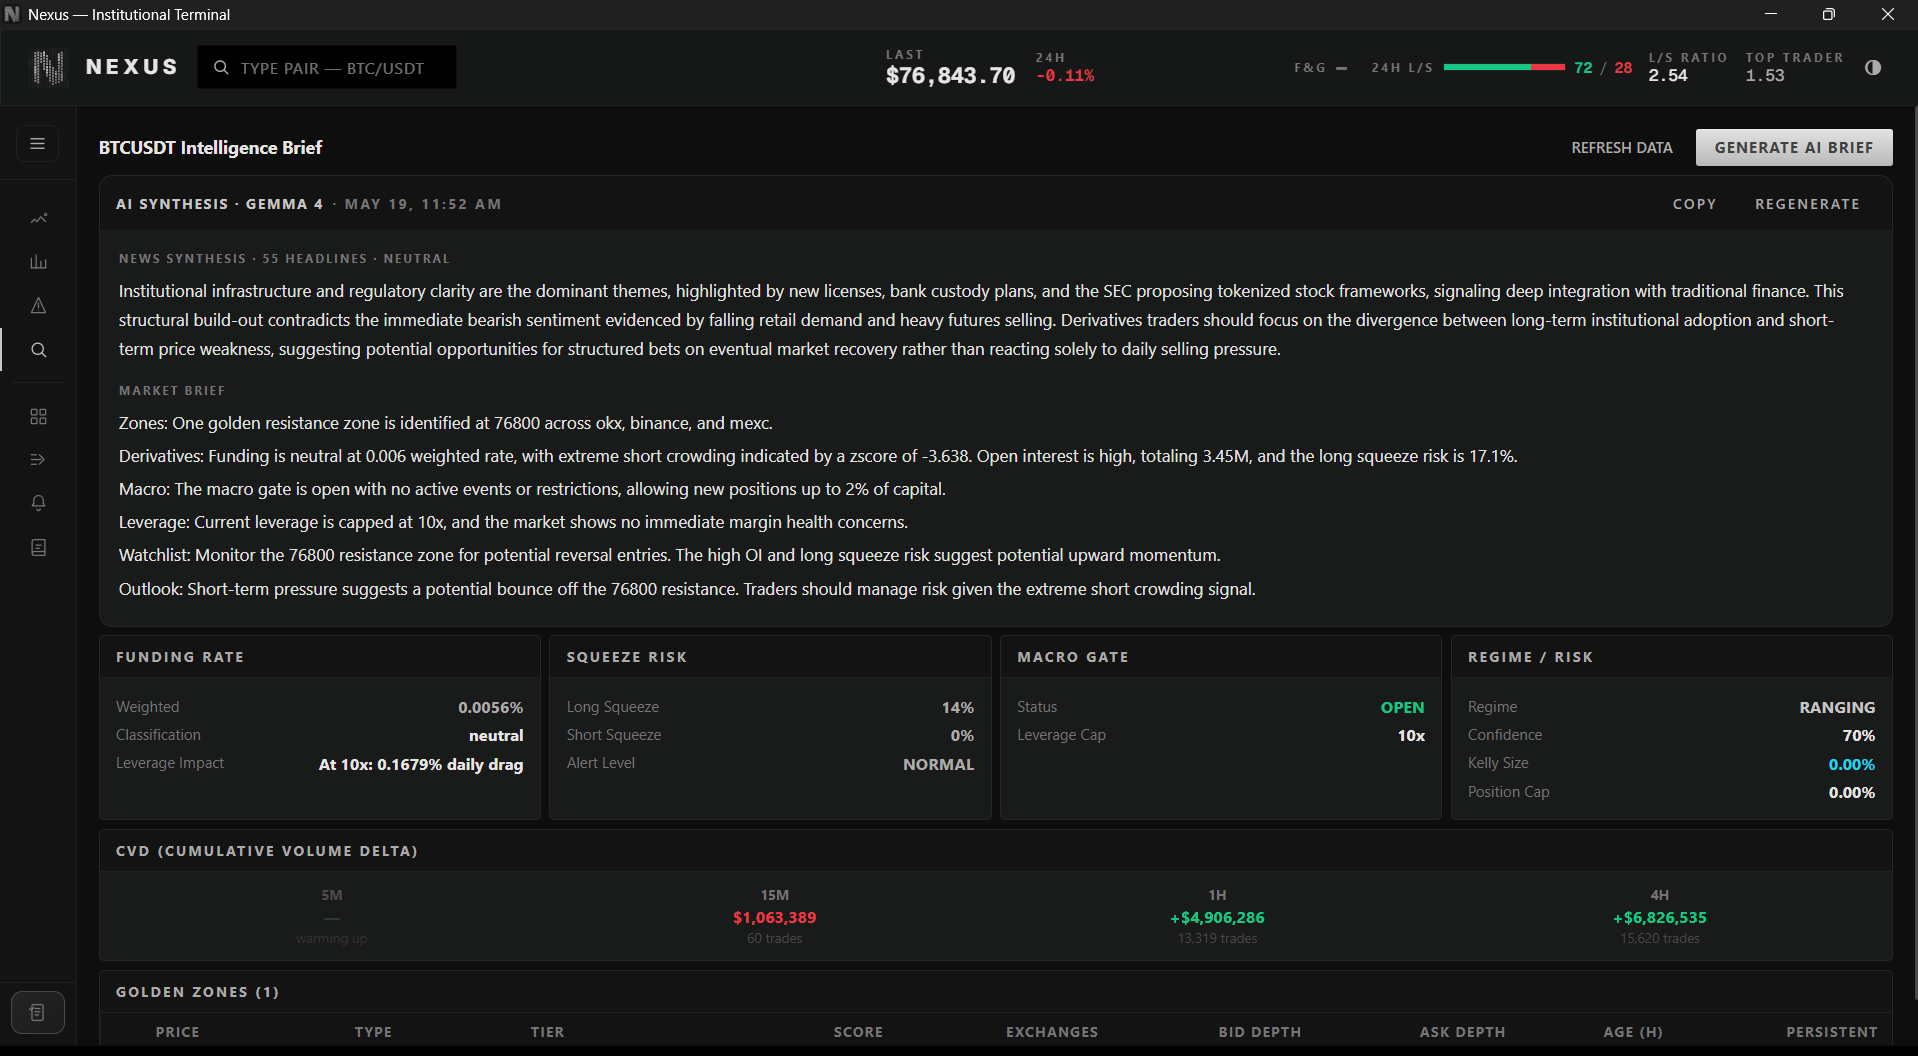Viewport: 1918px width, 1056px height.
Task: Click the Long Squeeze 14% value
Action: (957, 707)
